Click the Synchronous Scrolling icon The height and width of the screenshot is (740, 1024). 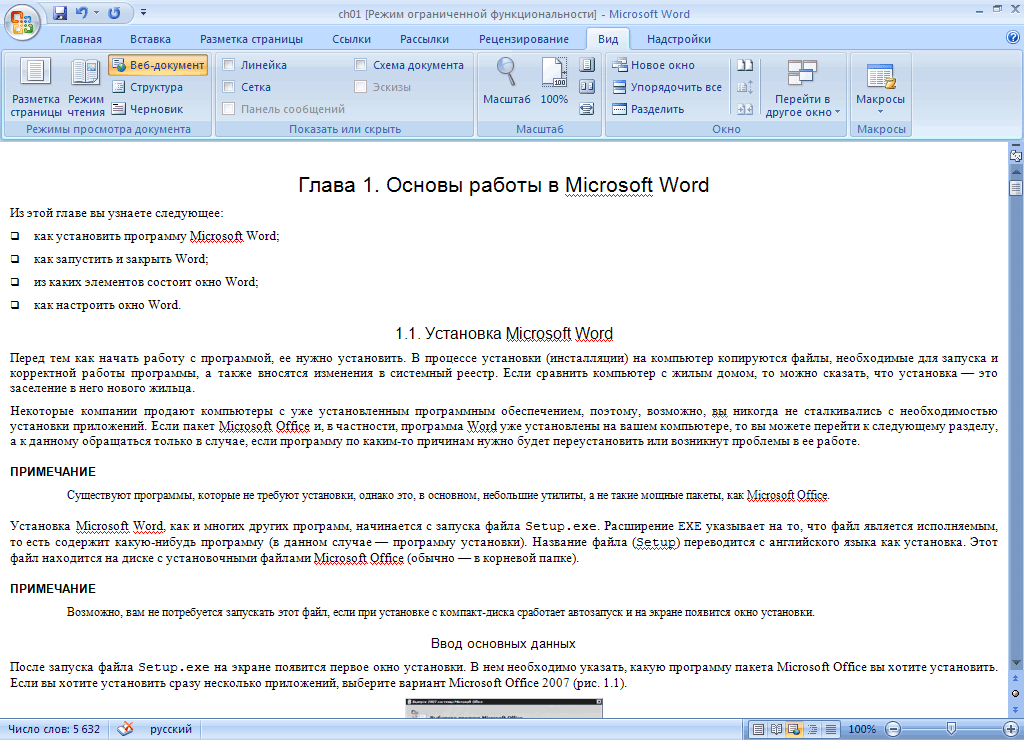click(x=745, y=87)
